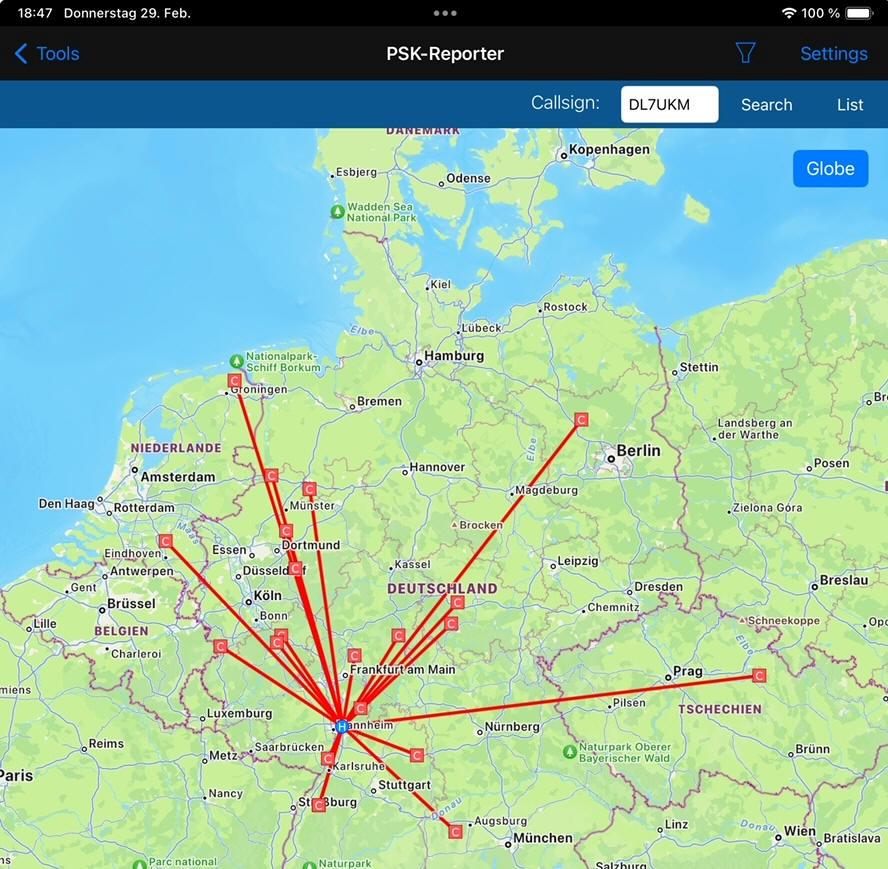The image size is (888, 869).
Task: Tap the Nürnberg city label
Action: tap(512, 727)
